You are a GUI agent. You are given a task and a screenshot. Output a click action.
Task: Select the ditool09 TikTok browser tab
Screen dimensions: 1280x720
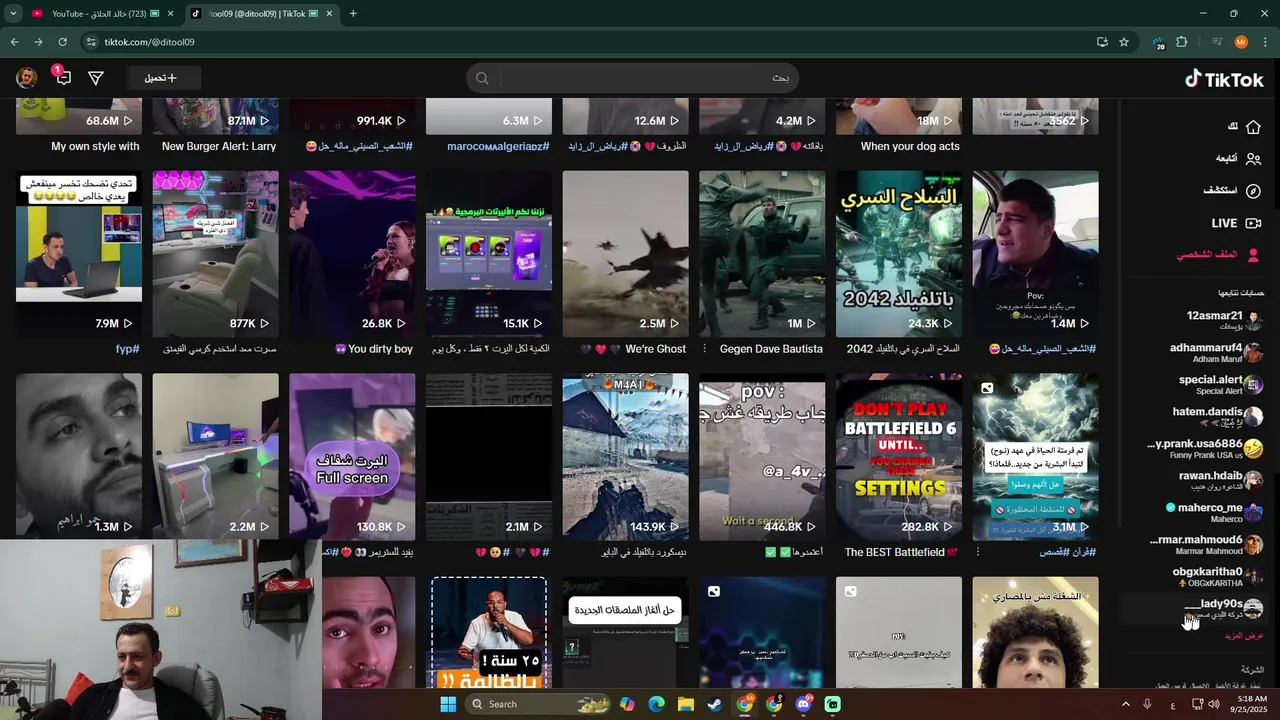click(x=262, y=14)
